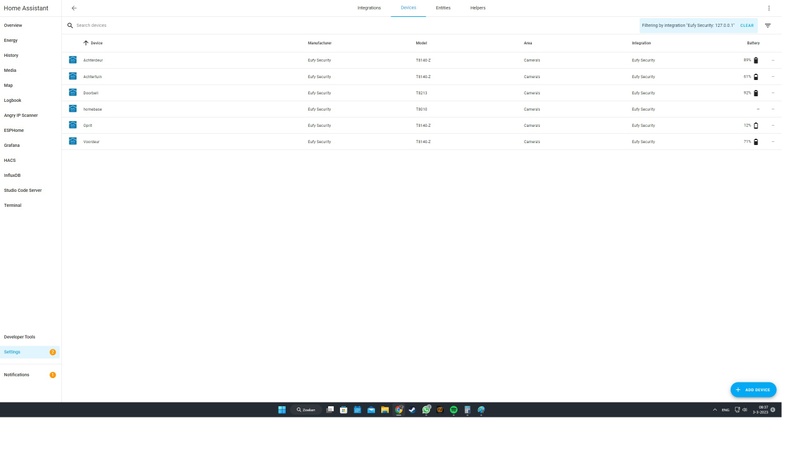
Task: Open Windows Start menu
Action: coord(282,410)
